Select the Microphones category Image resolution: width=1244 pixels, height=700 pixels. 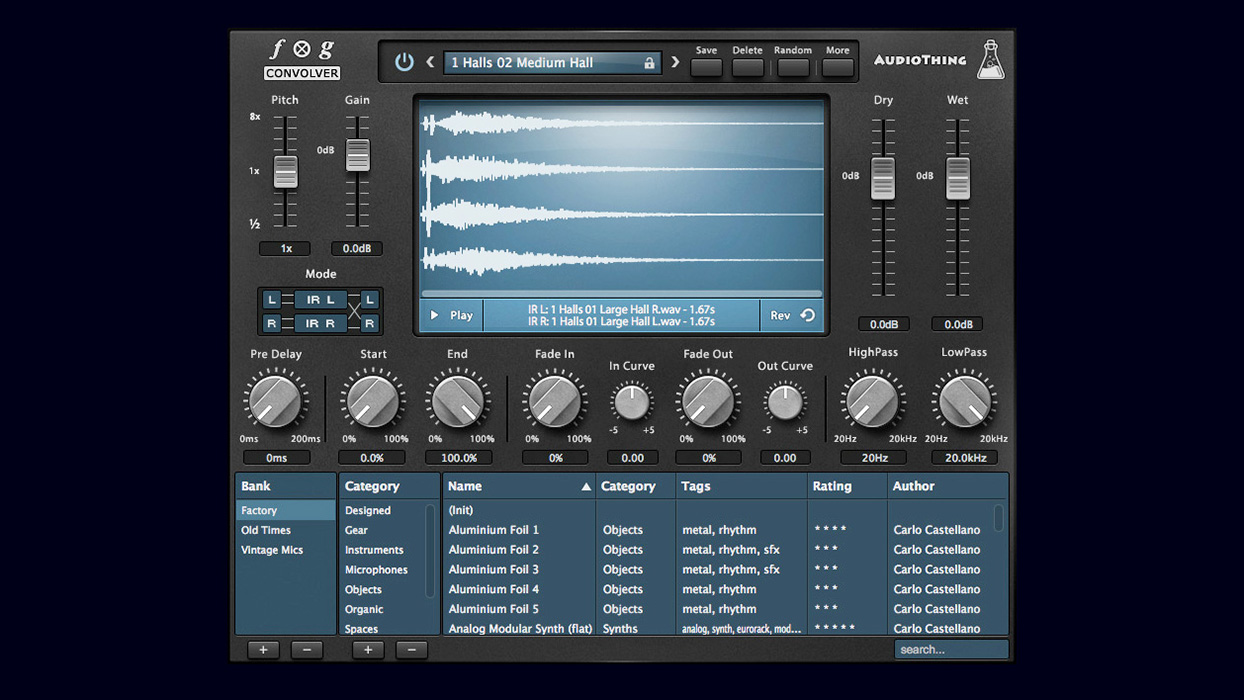pyautogui.click(x=376, y=570)
